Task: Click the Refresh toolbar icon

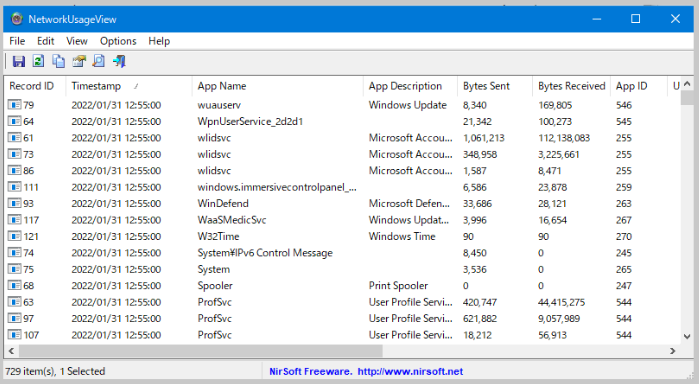Action: 38,61
